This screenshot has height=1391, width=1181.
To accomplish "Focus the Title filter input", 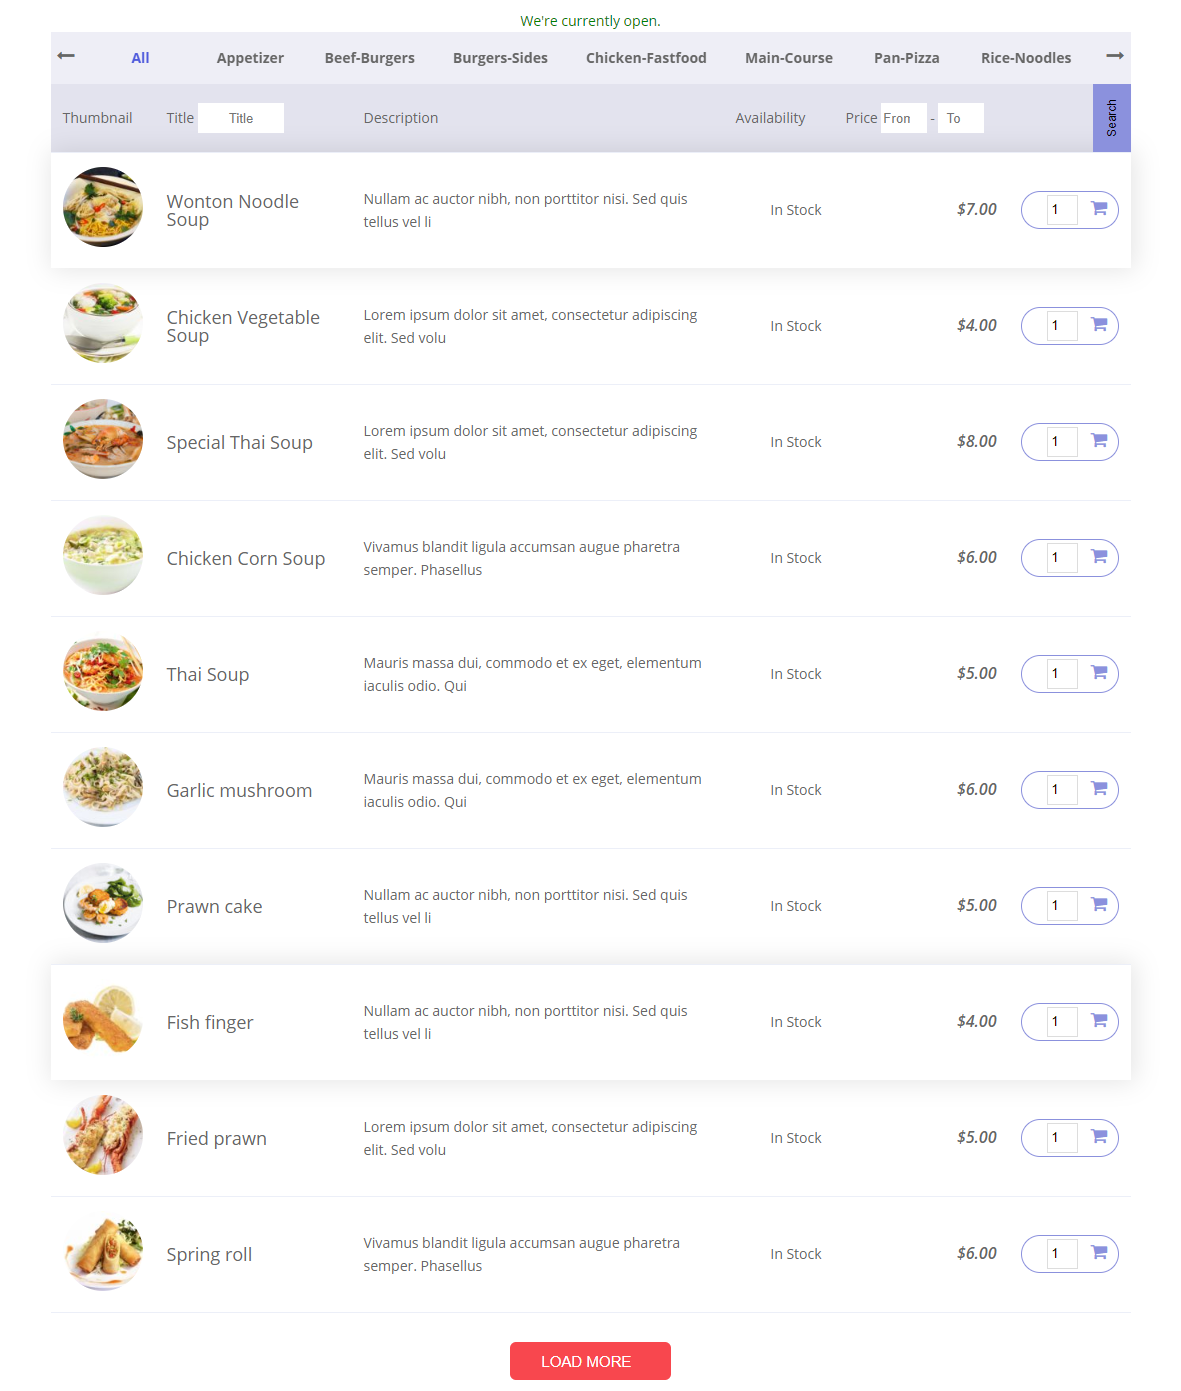I will click(241, 118).
